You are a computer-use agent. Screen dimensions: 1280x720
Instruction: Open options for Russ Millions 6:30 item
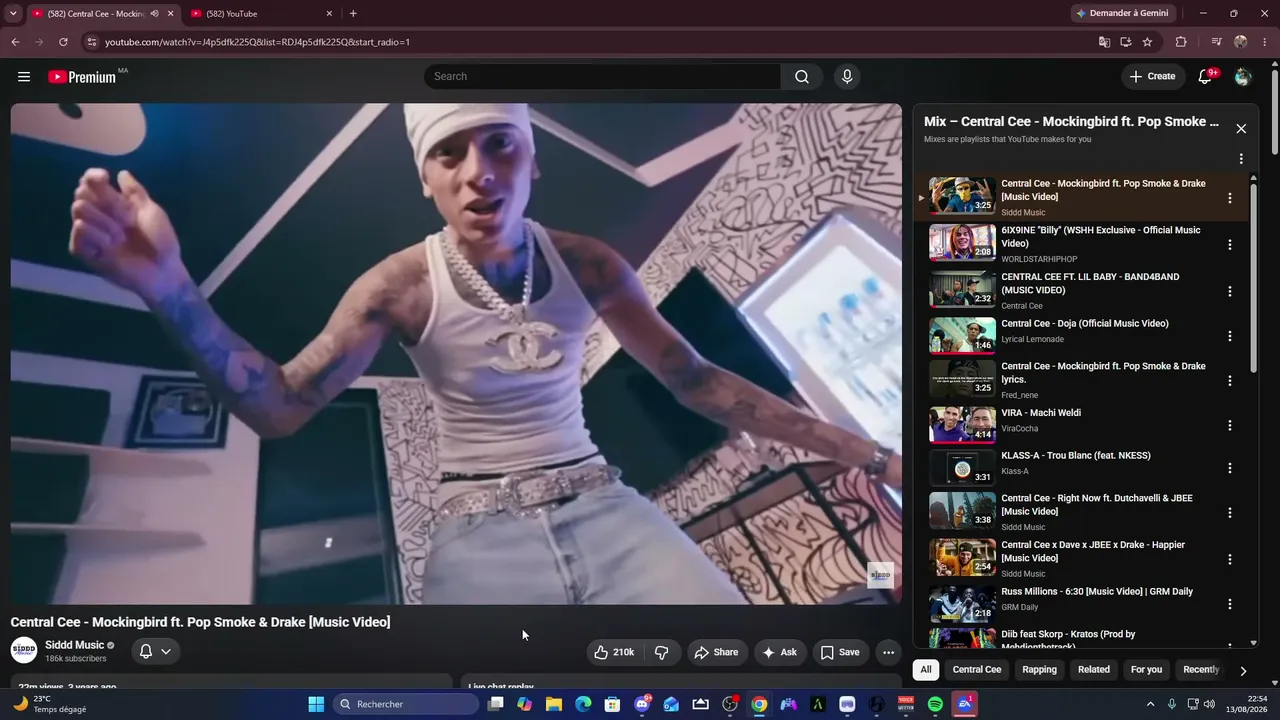(1230, 604)
